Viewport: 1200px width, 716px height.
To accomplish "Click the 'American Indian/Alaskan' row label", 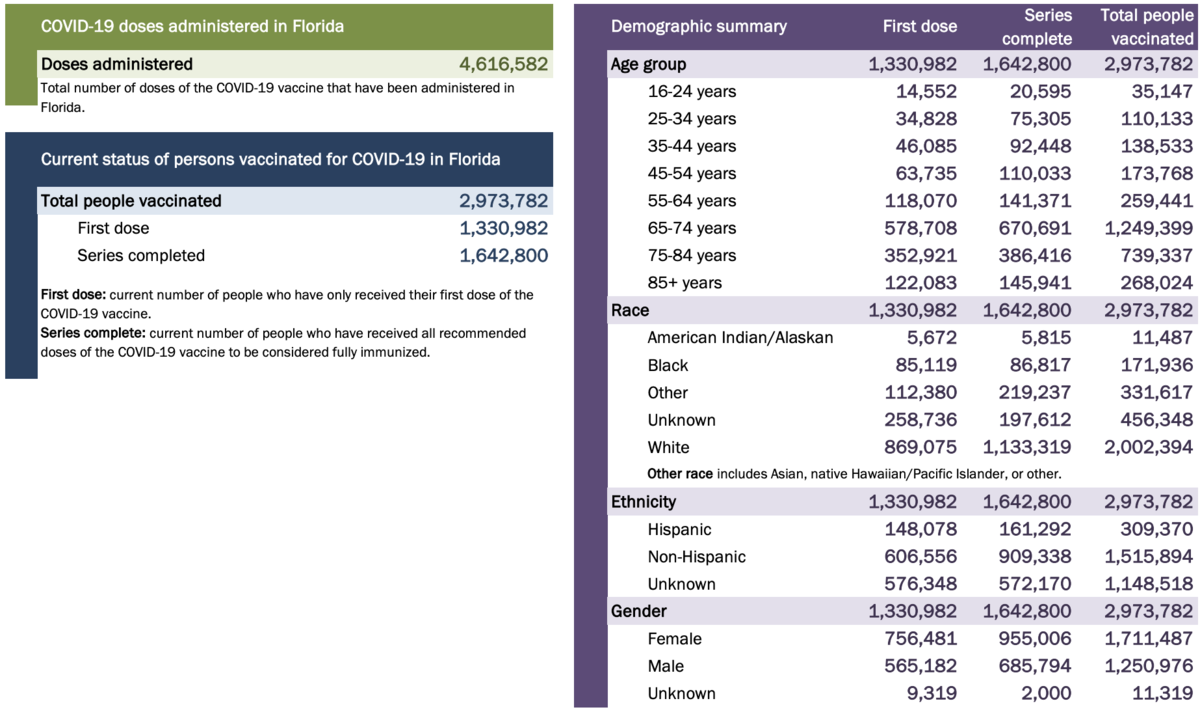I will [740, 338].
